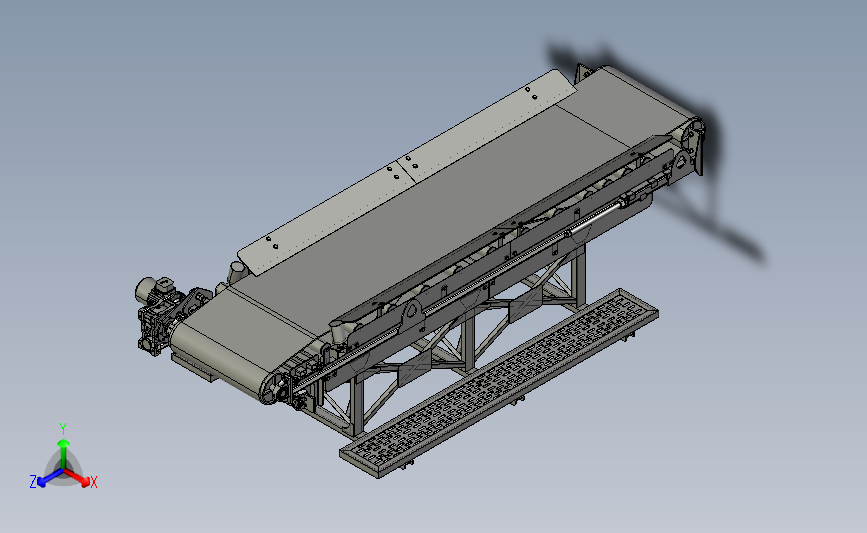Select the flat conveyor belt top surface
Viewport: 867px width, 533px height.
431,221
